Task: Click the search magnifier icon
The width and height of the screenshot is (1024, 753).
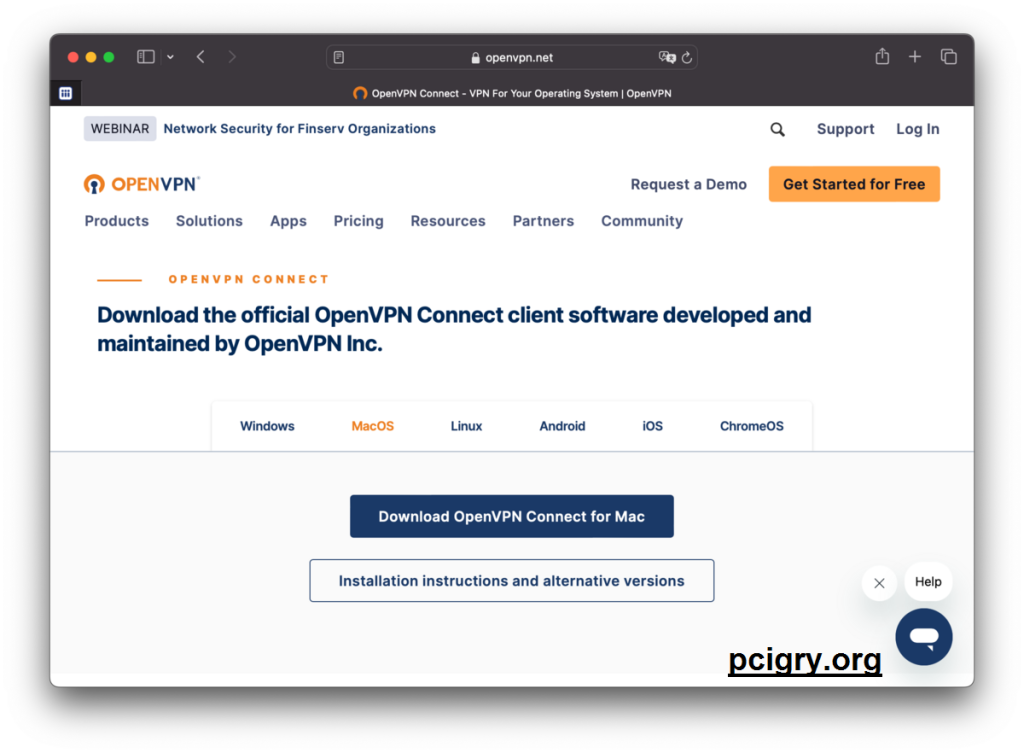Action: 777,129
